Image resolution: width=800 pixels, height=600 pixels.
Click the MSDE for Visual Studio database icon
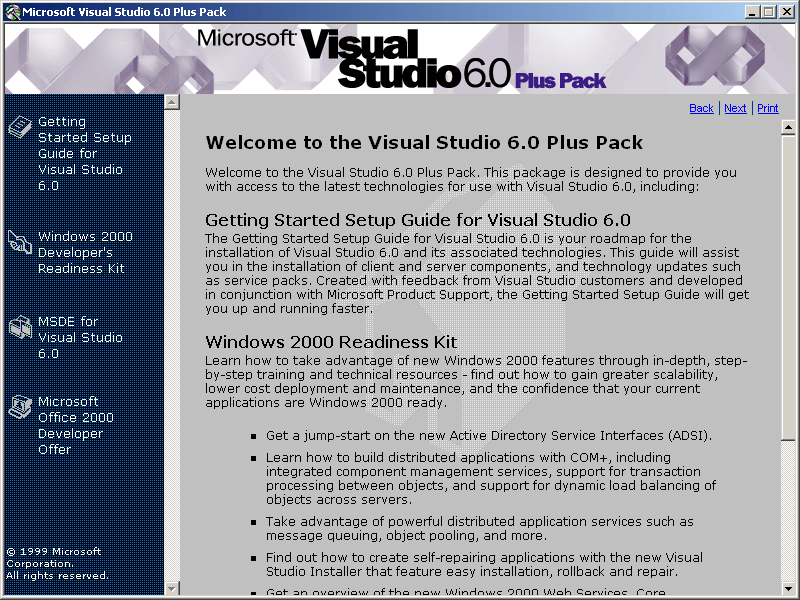[20, 327]
